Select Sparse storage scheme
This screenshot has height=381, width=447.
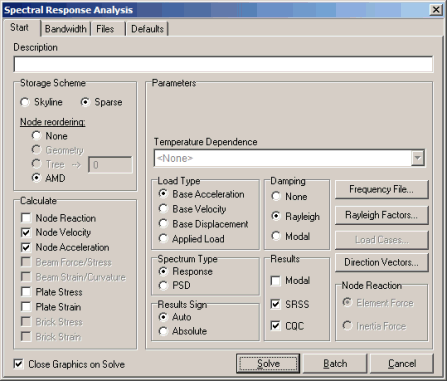coord(102,102)
